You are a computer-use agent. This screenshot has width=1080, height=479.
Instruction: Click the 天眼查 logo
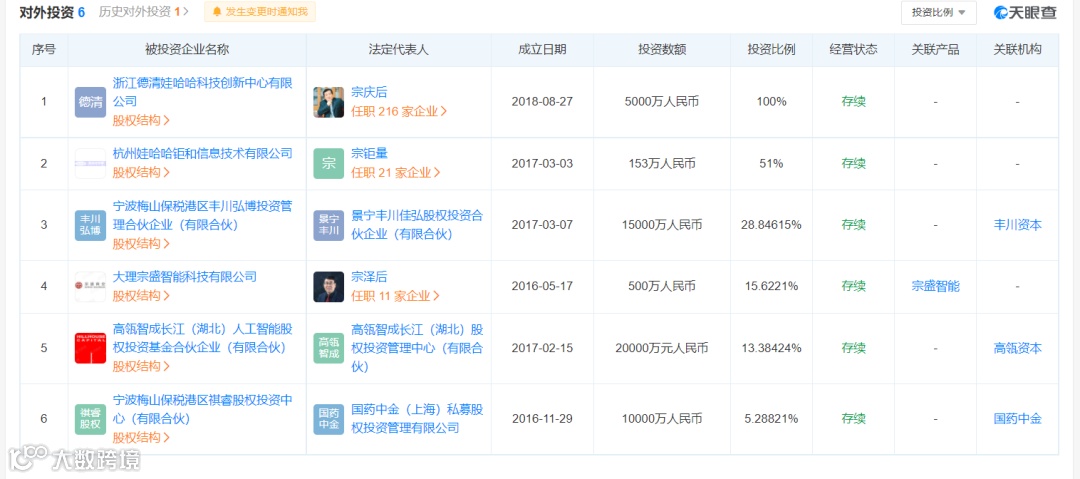[1025, 12]
